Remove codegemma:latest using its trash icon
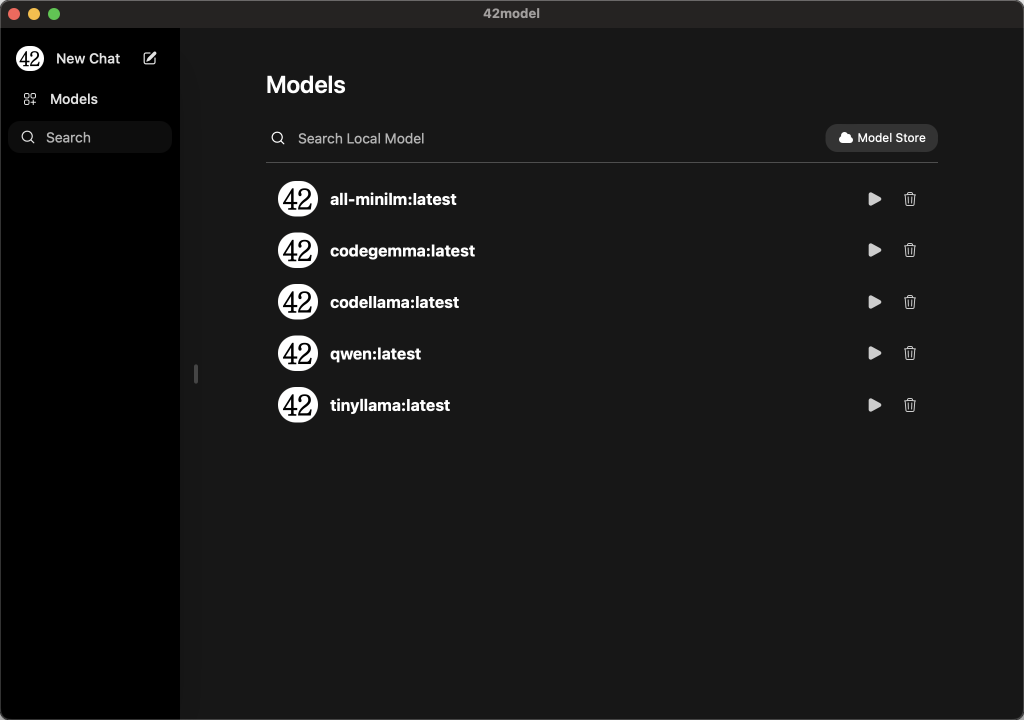1024x720 pixels. pyautogui.click(x=910, y=250)
